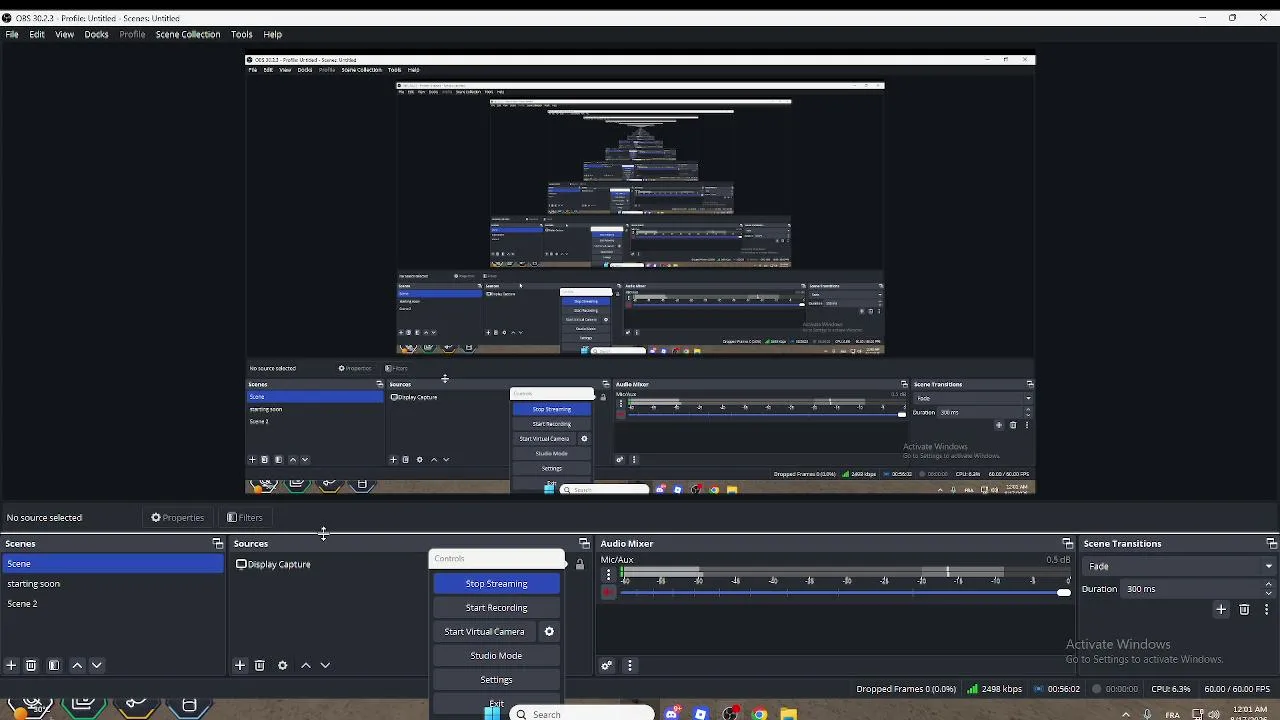Open the Scene Collection menu

pos(188,34)
